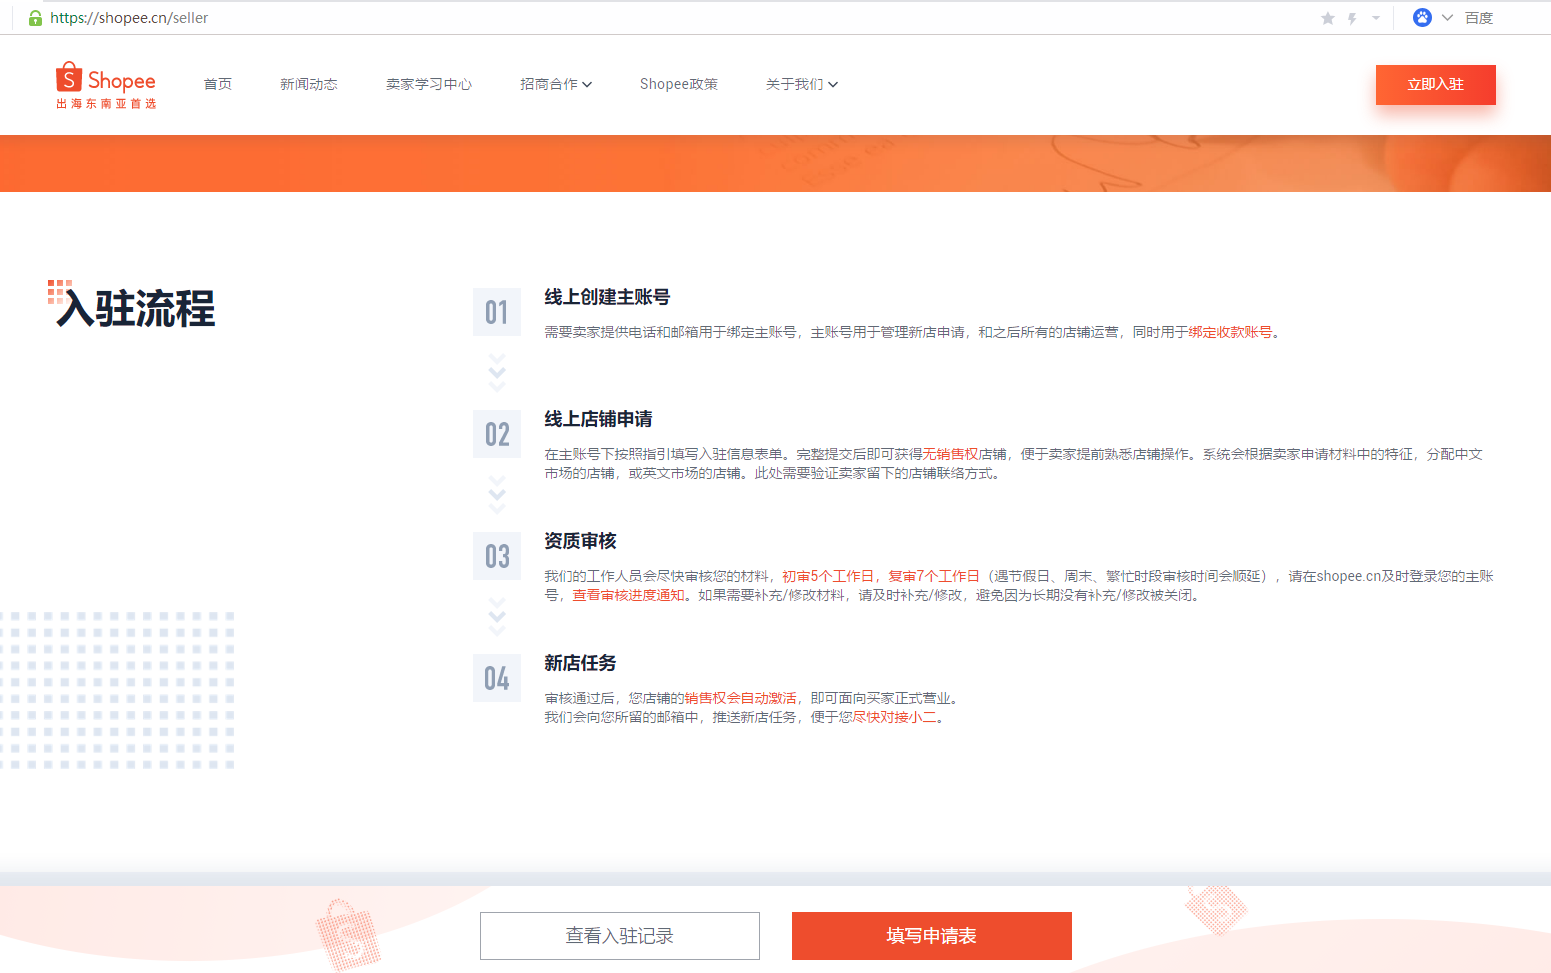Viewport: 1551px width, 973px height.
Task: Click the blue Baidu paw icon
Action: click(x=1422, y=17)
